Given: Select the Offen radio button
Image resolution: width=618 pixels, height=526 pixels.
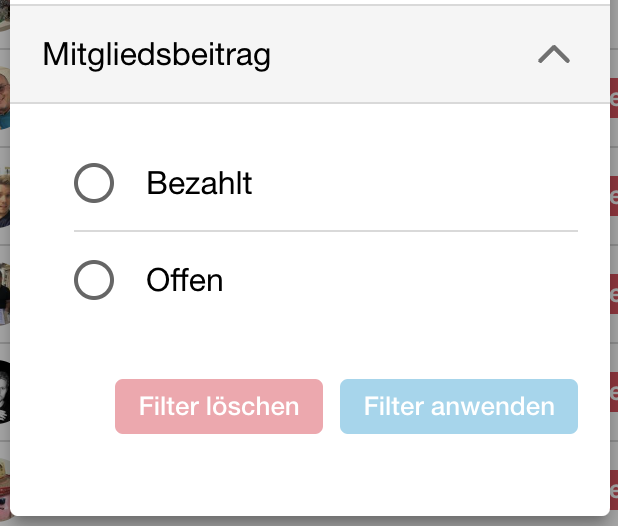Looking at the screenshot, I should [94, 280].
